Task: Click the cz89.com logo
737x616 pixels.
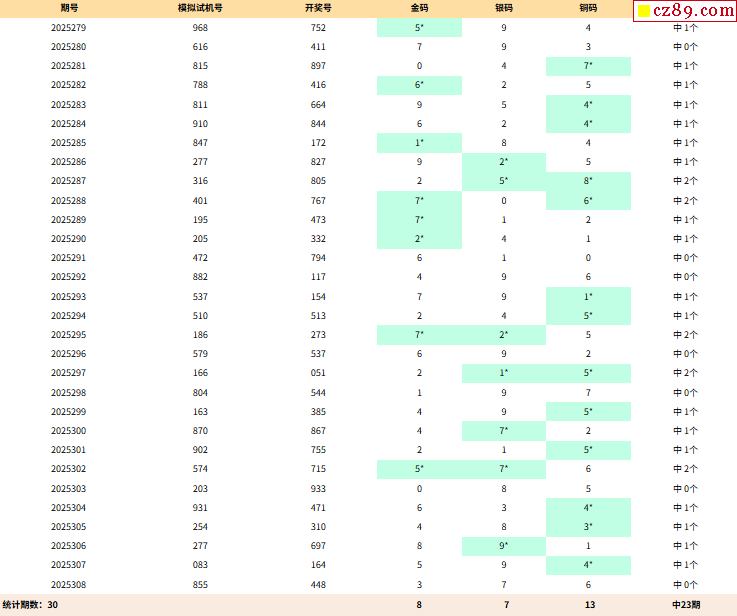Action: click(685, 11)
